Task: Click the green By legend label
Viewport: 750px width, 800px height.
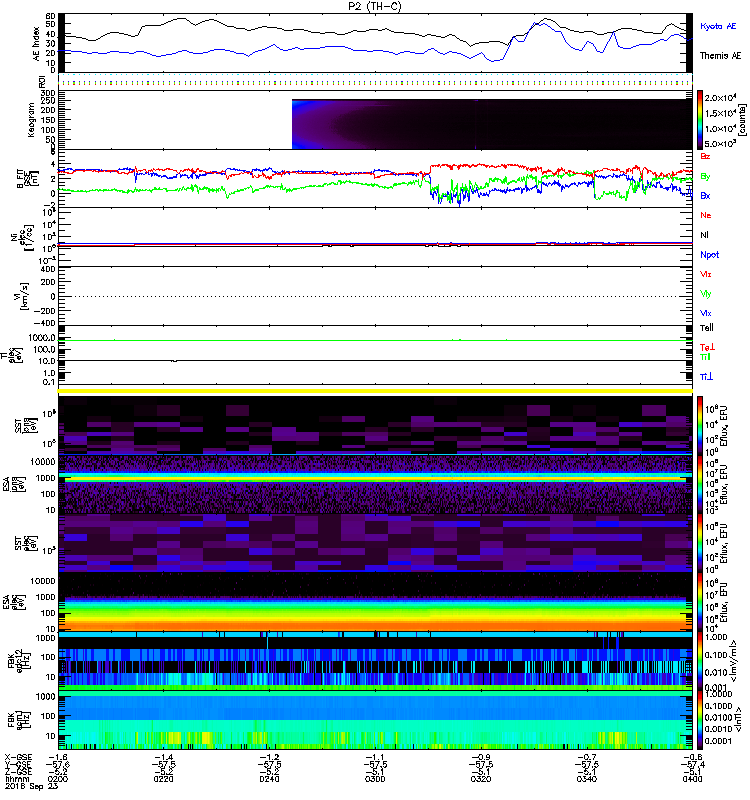Action: coord(705,176)
